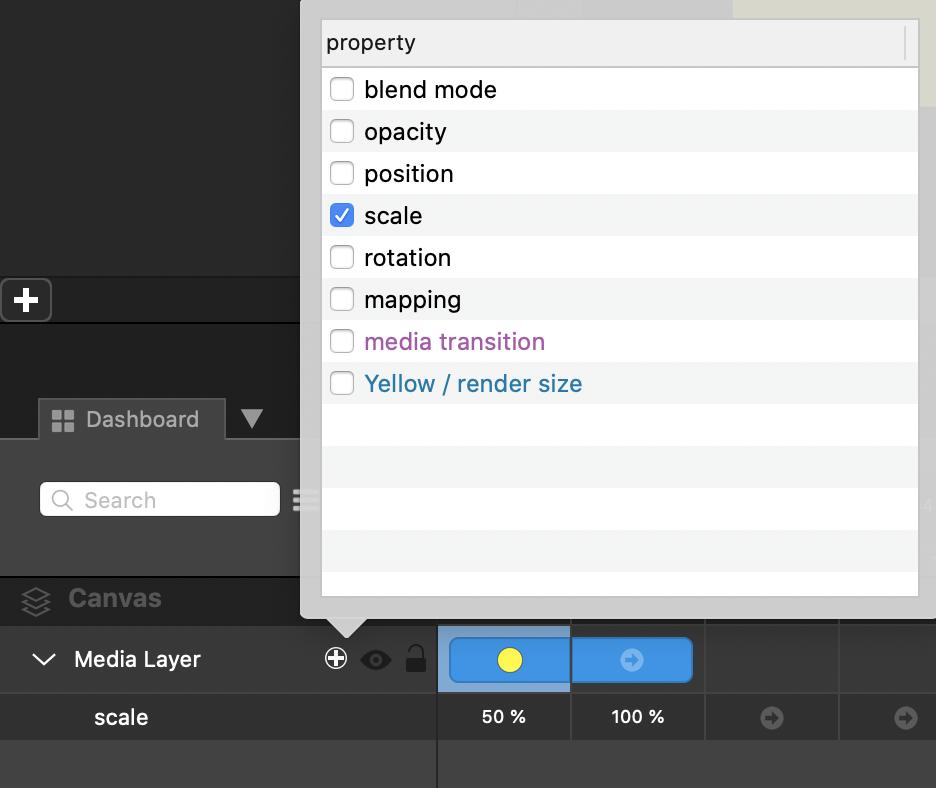Click the large plus button above Dashboard
The height and width of the screenshot is (788, 936).
pos(26,300)
